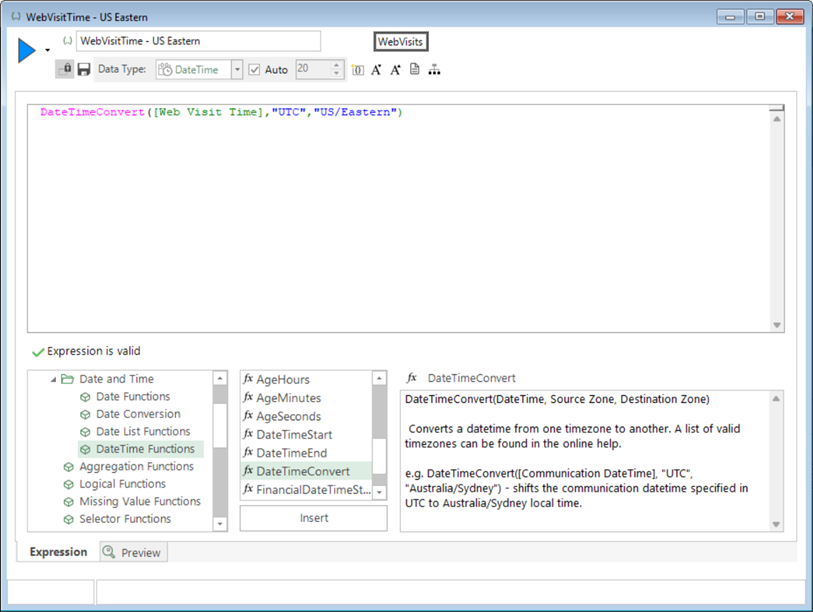Viewport: 813px width, 612px height.
Task: Click the expression name input field
Action: [198, 41]
